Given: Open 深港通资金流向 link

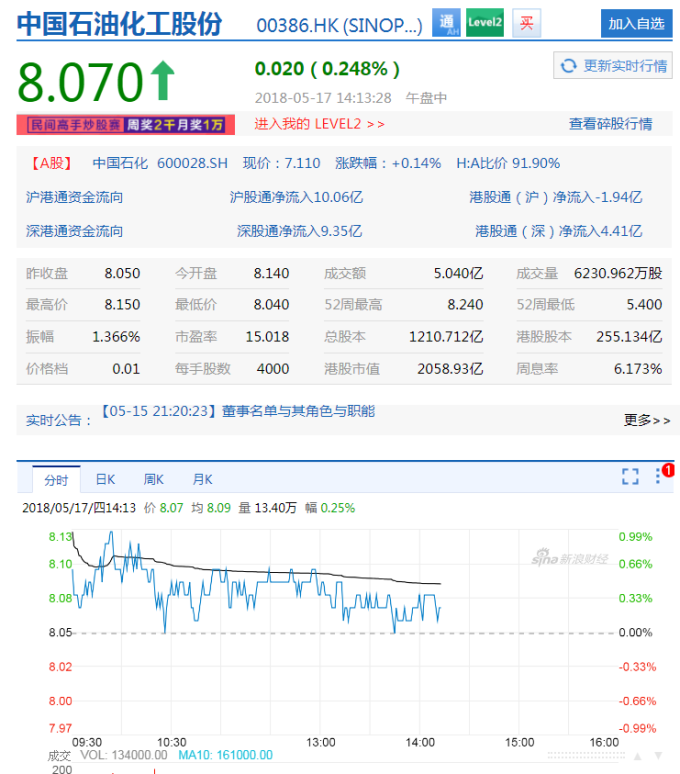Looking at the screenshot, I should pyautogui.click(x=75, y=231).
